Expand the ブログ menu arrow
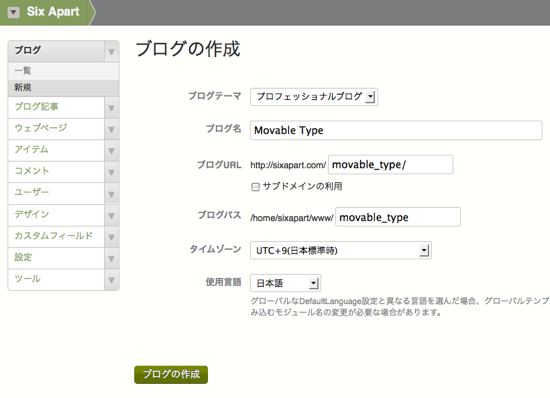 point(112,52)
